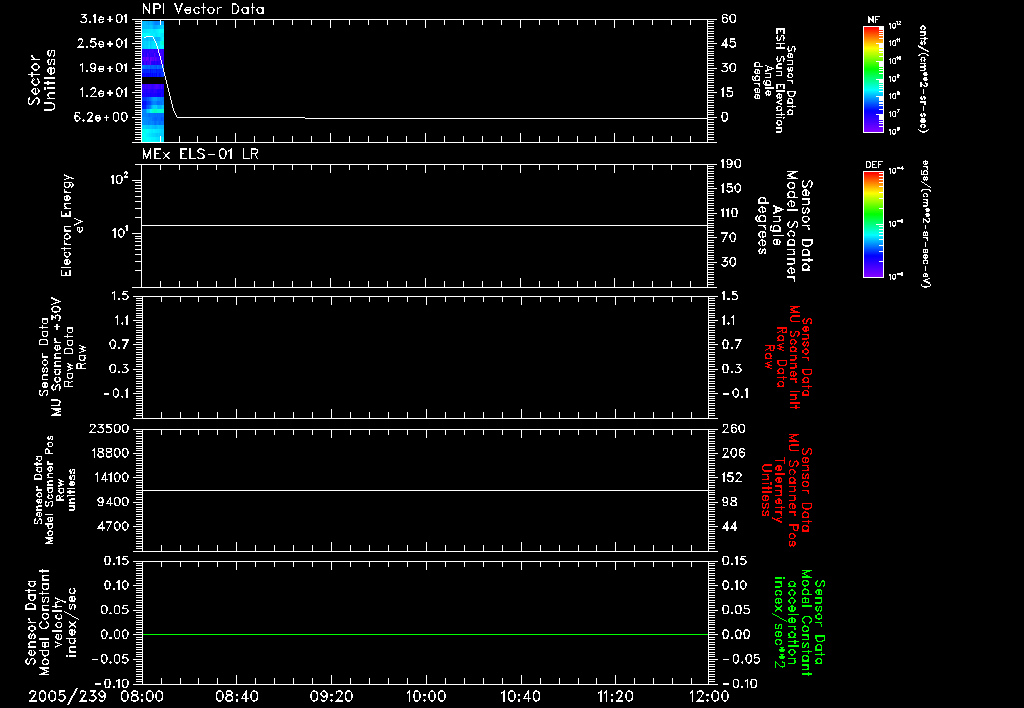Click the '150' scanner angle axis value
This screenshot has height=708, width=1024.
(x=731, y=189)
